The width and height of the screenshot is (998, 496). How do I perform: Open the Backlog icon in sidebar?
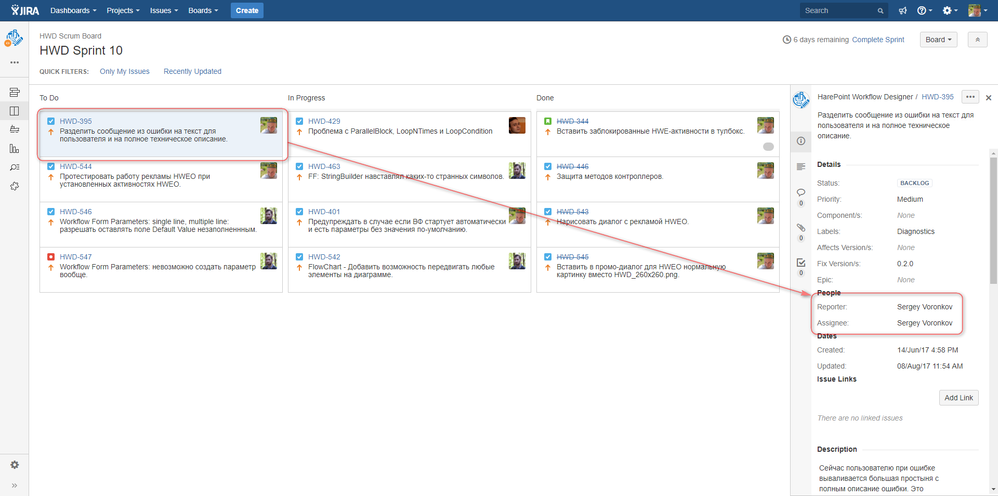[14, 92]
